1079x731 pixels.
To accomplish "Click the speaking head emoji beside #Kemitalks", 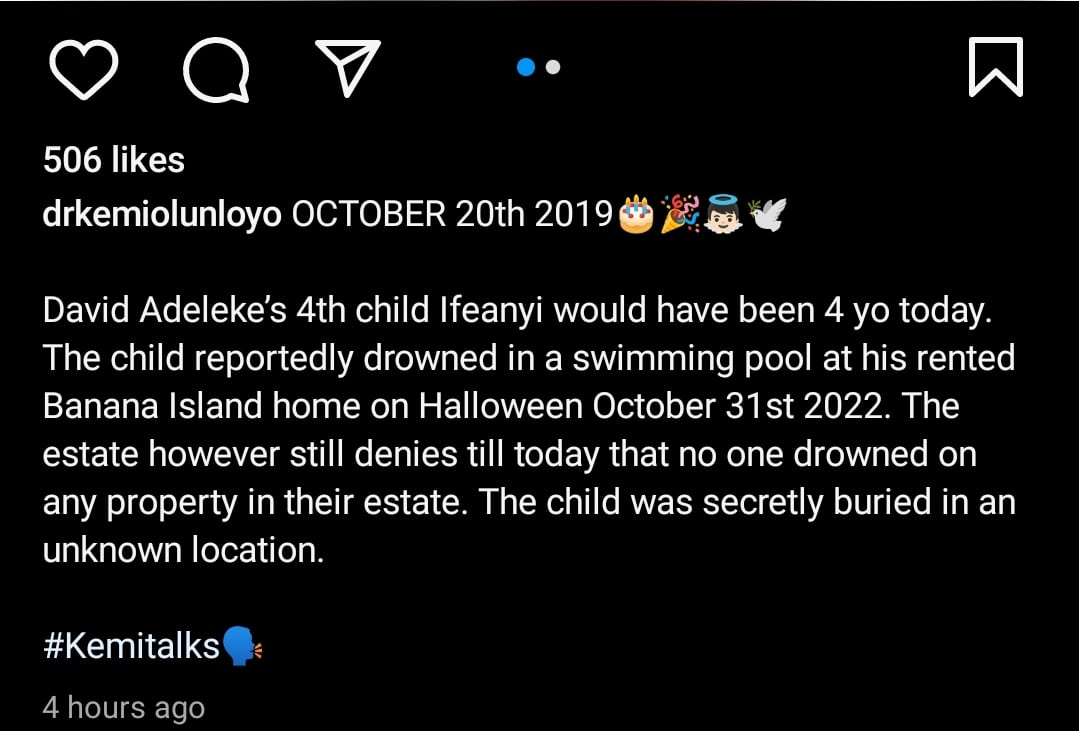I will (x=241, y=646).
